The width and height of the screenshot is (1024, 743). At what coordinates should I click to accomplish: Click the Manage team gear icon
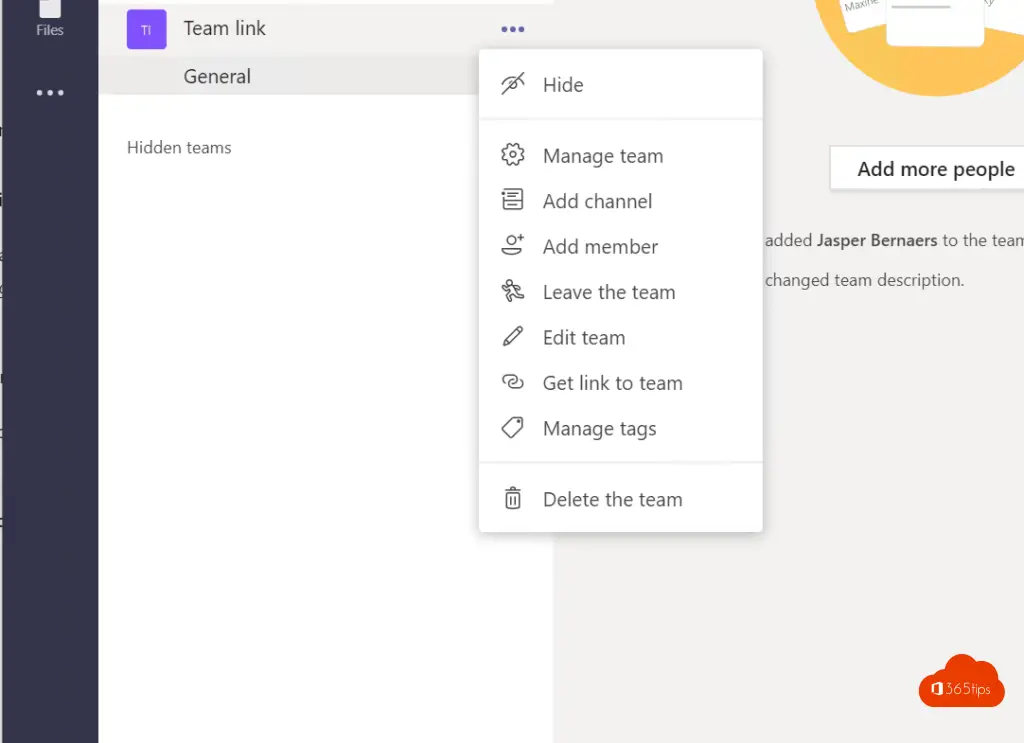(512, 156)
